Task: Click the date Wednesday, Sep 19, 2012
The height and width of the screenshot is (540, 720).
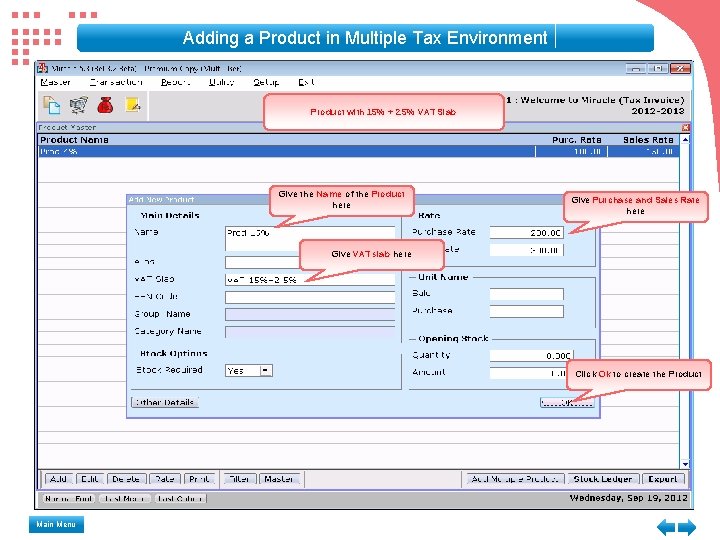Action: (x=629, y=498)
